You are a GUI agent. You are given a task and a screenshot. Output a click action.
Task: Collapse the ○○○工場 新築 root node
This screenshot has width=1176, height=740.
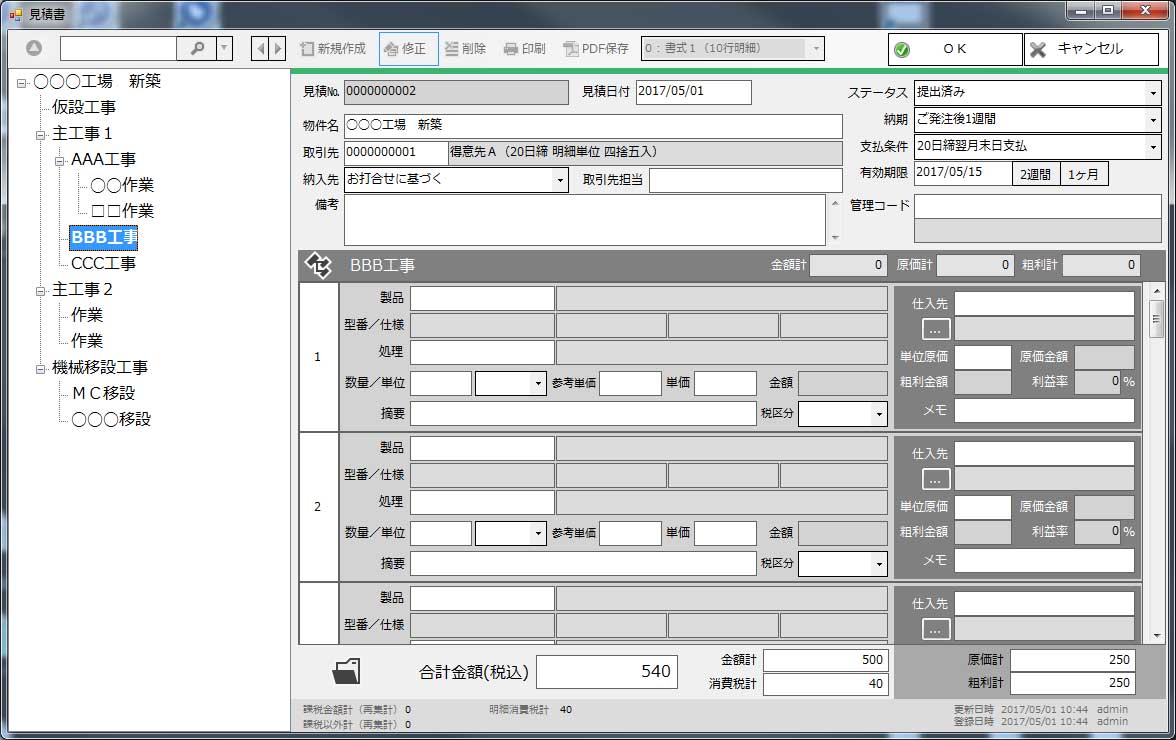(x=22, y=83)
